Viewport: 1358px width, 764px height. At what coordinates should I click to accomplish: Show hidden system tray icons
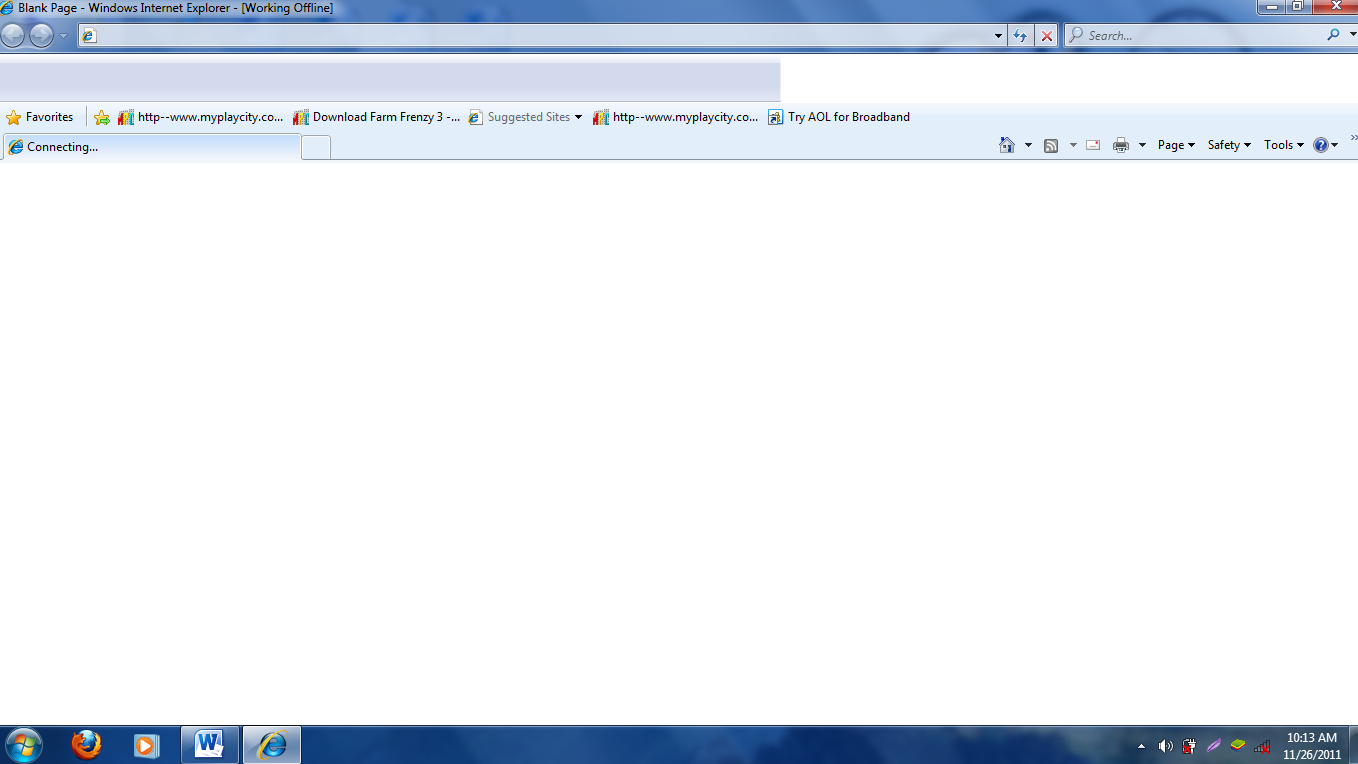tap(1142, 746)
